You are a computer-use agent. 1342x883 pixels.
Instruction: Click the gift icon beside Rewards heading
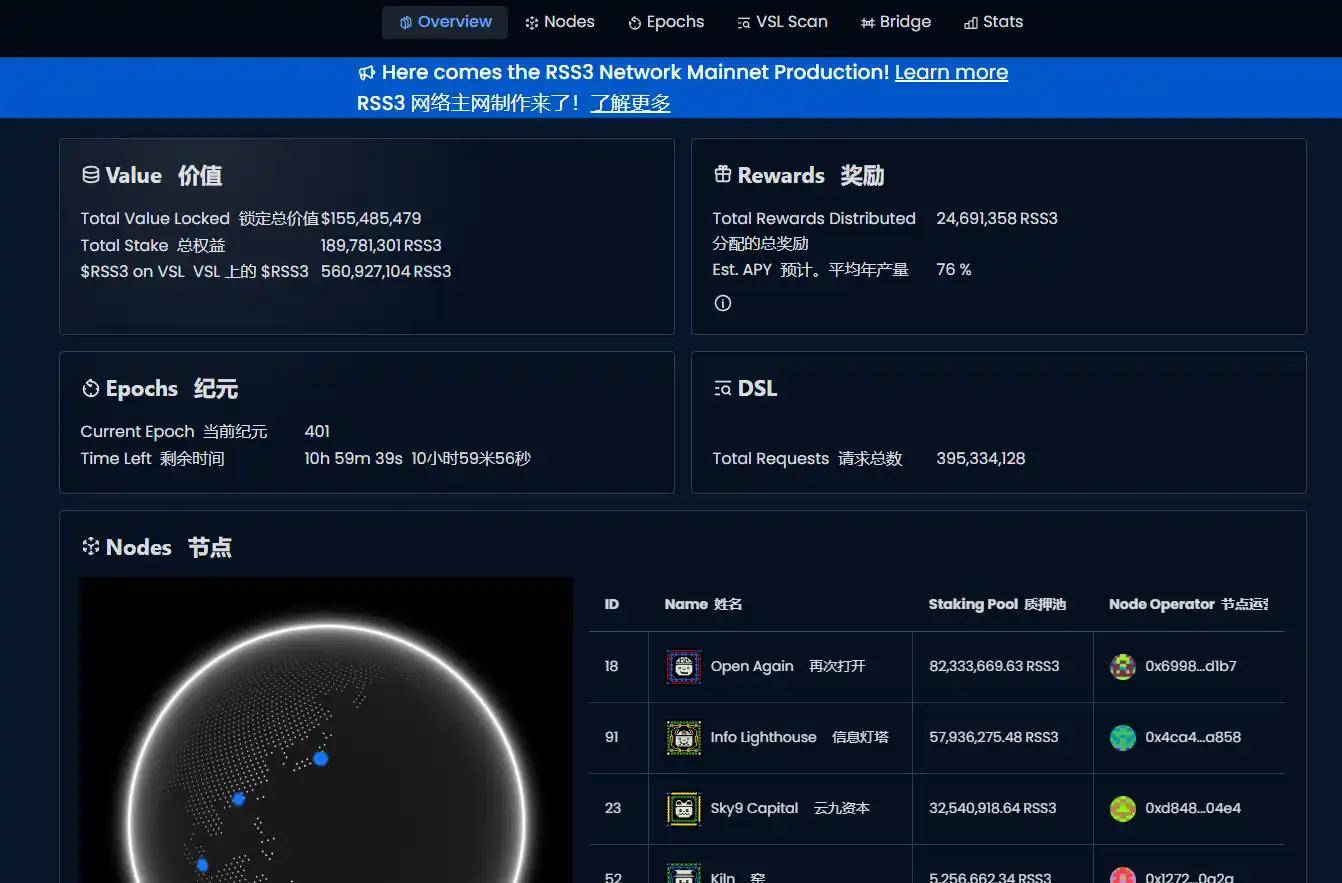click(x=722, y=174)
